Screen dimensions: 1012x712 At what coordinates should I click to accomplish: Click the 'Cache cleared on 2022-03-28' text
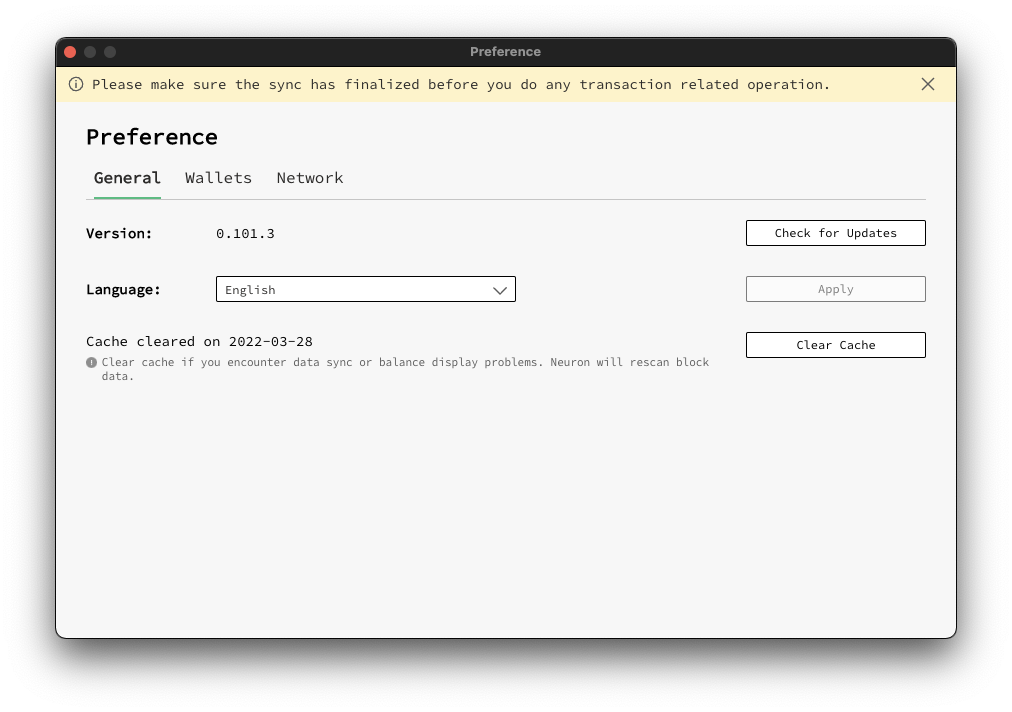pyautogui.click(x=199, y=341)
